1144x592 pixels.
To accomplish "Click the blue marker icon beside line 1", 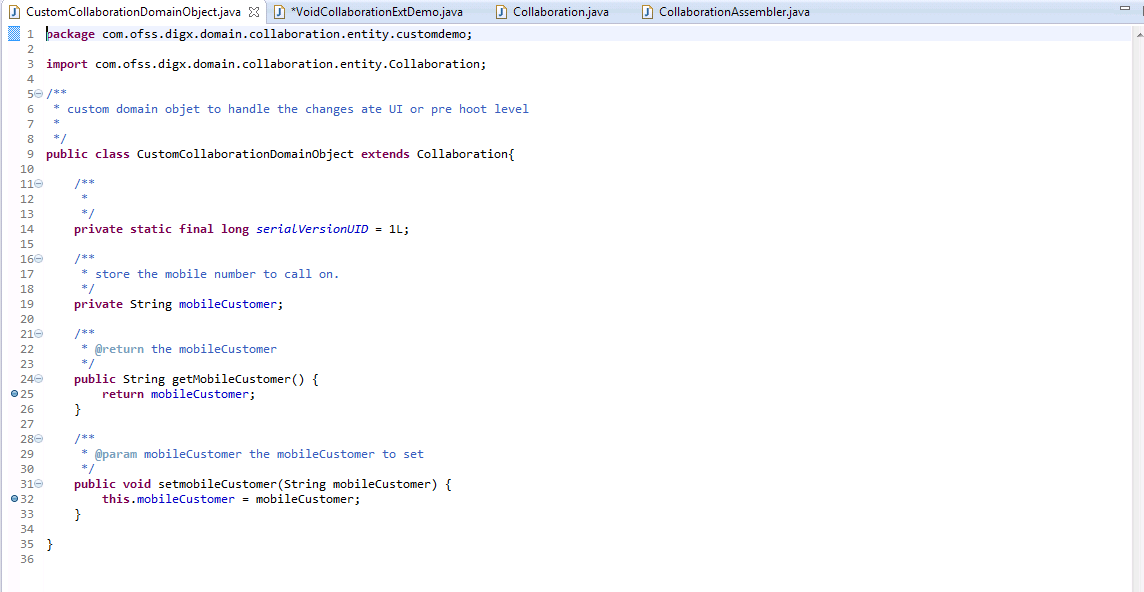I will pyautogui.click(x=12, y=33).
